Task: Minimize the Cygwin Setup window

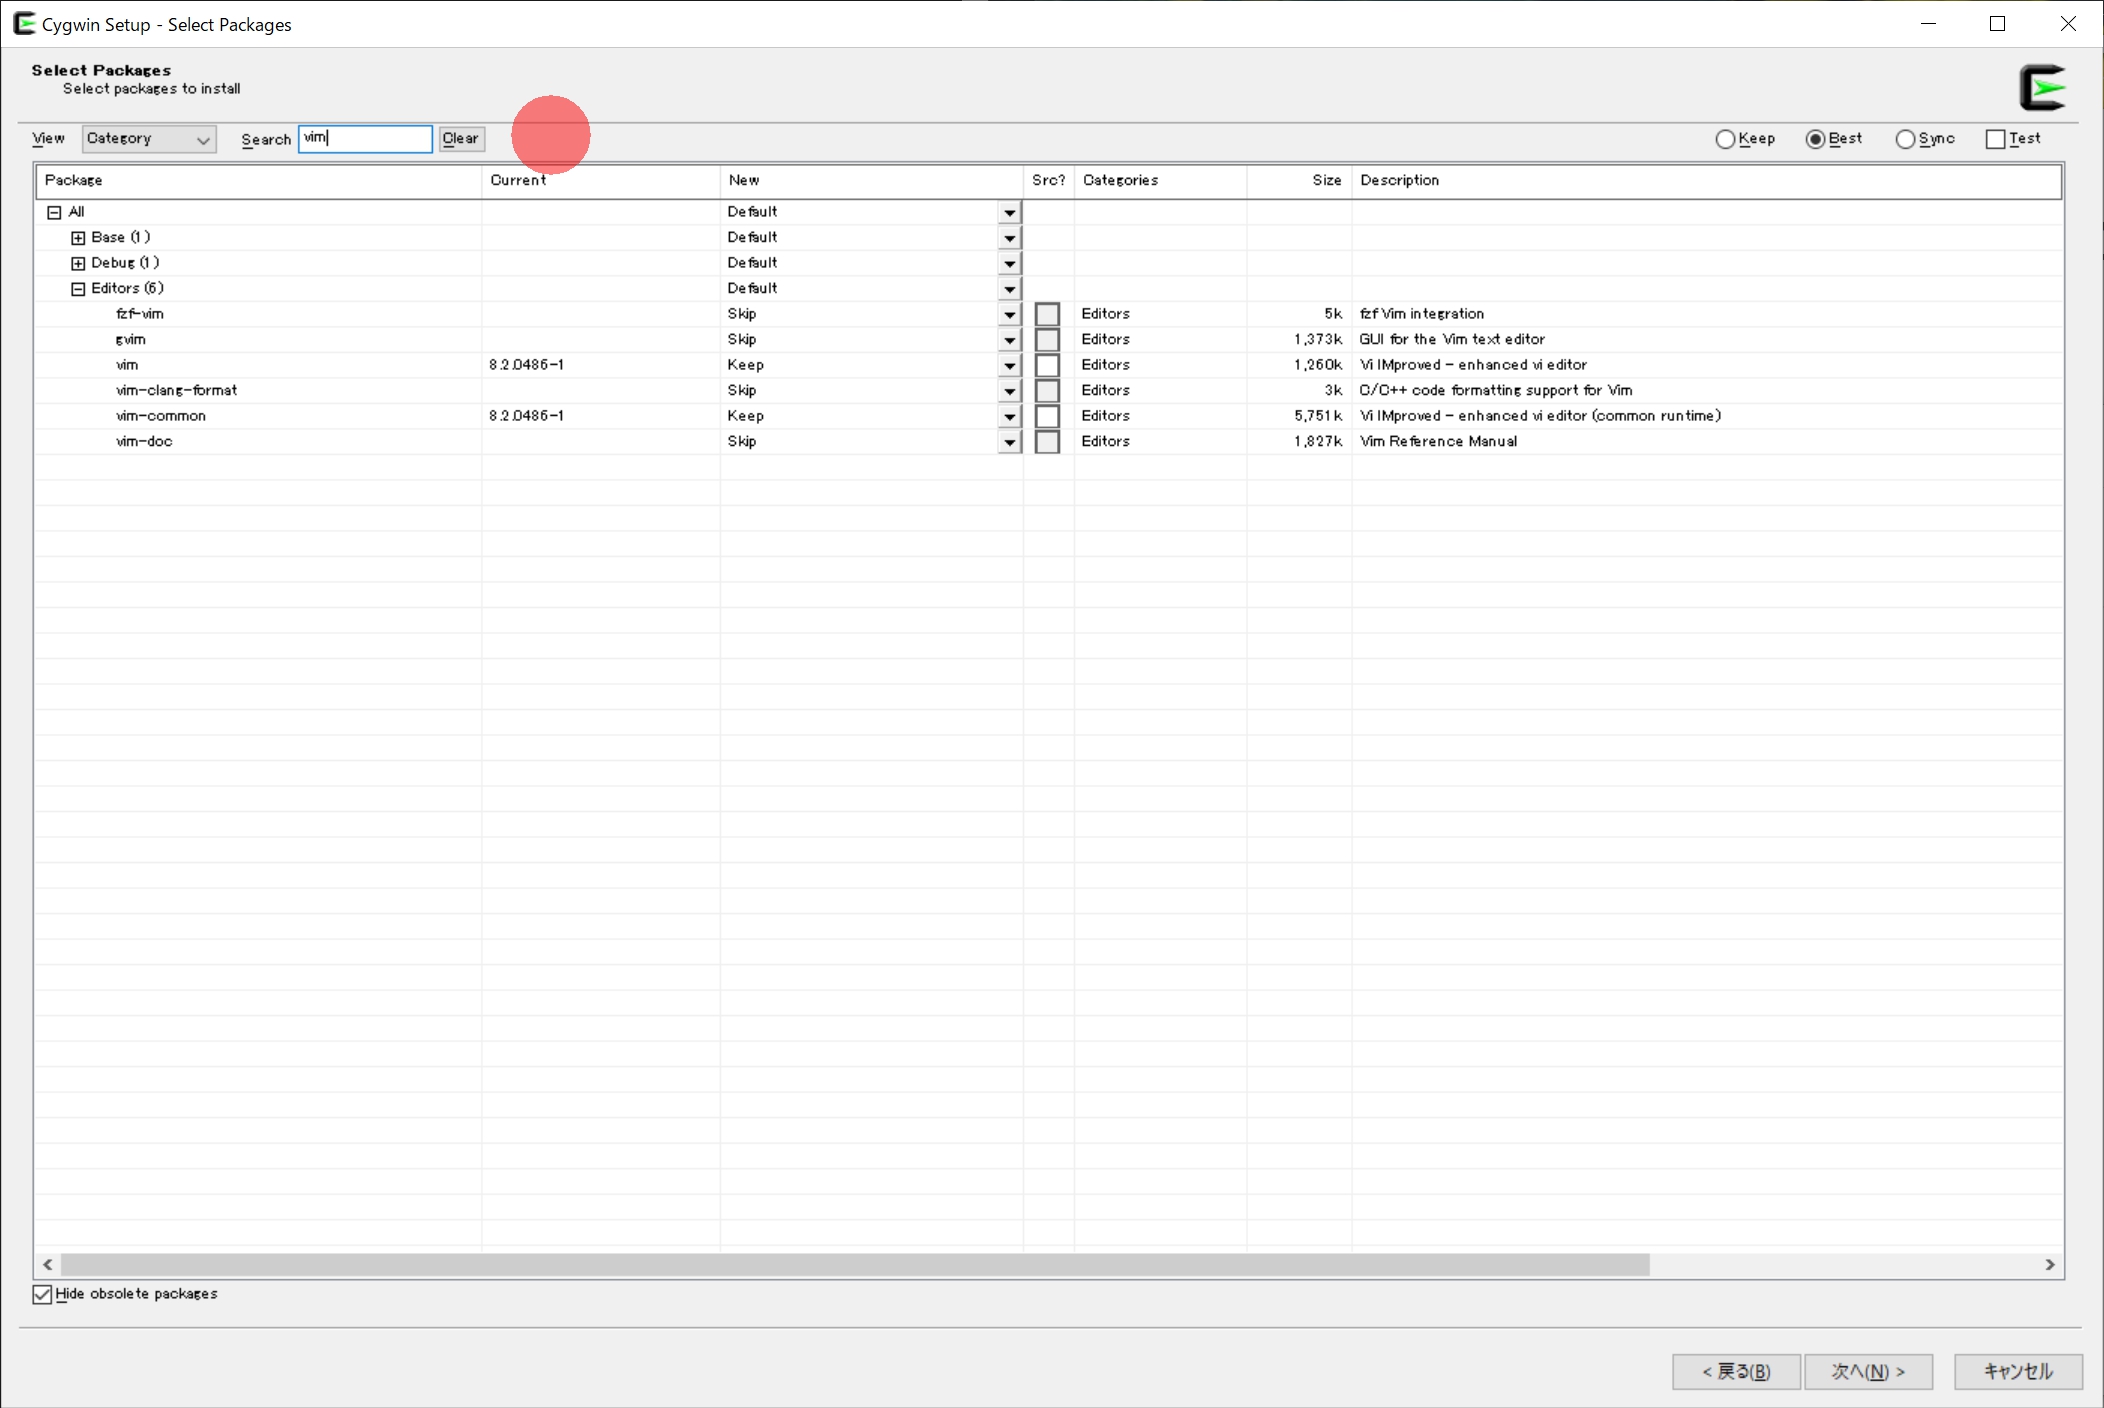Action: pos(1928,24)
